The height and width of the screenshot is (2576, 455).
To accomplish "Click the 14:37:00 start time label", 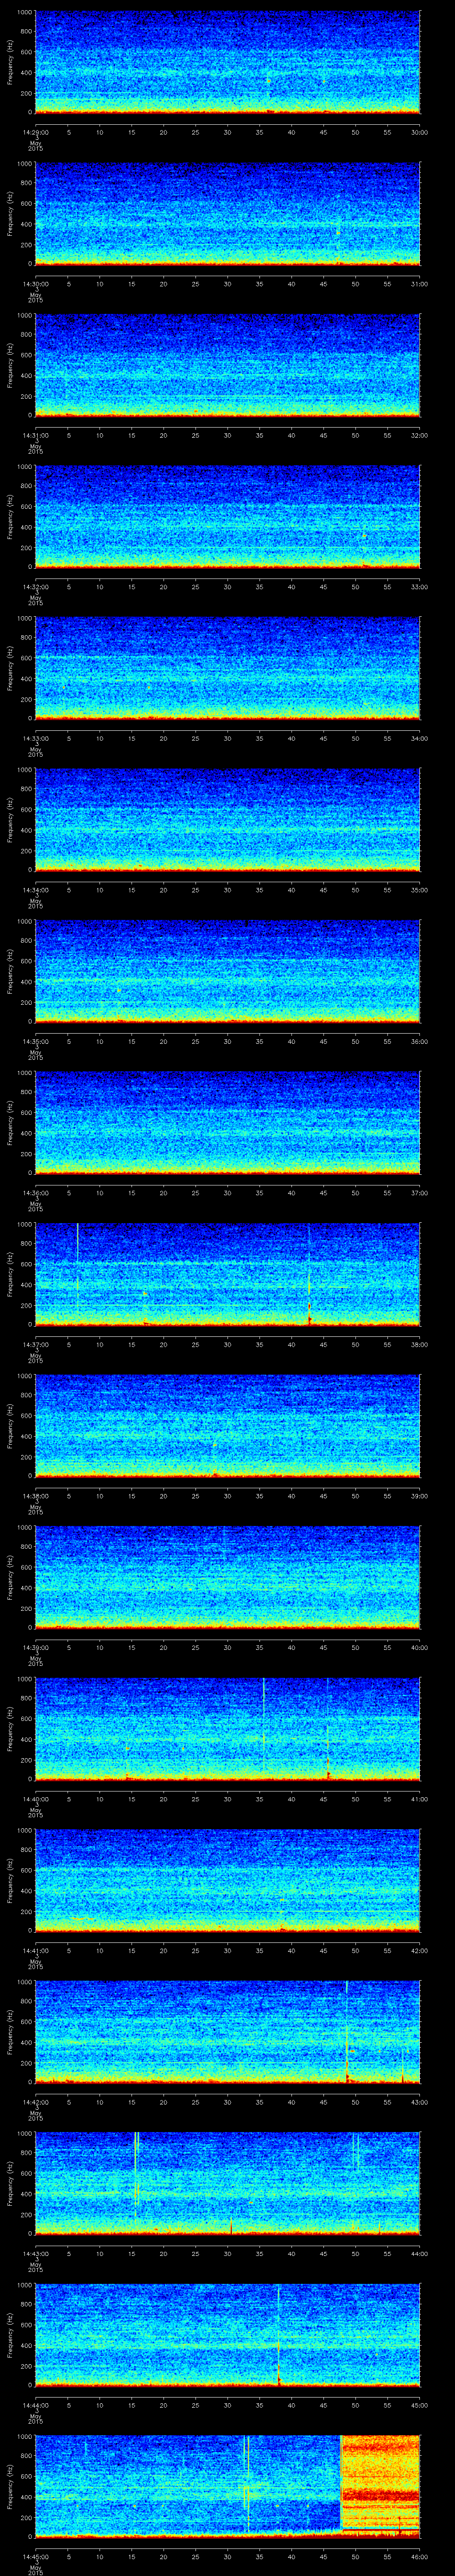I will 35,1344.
